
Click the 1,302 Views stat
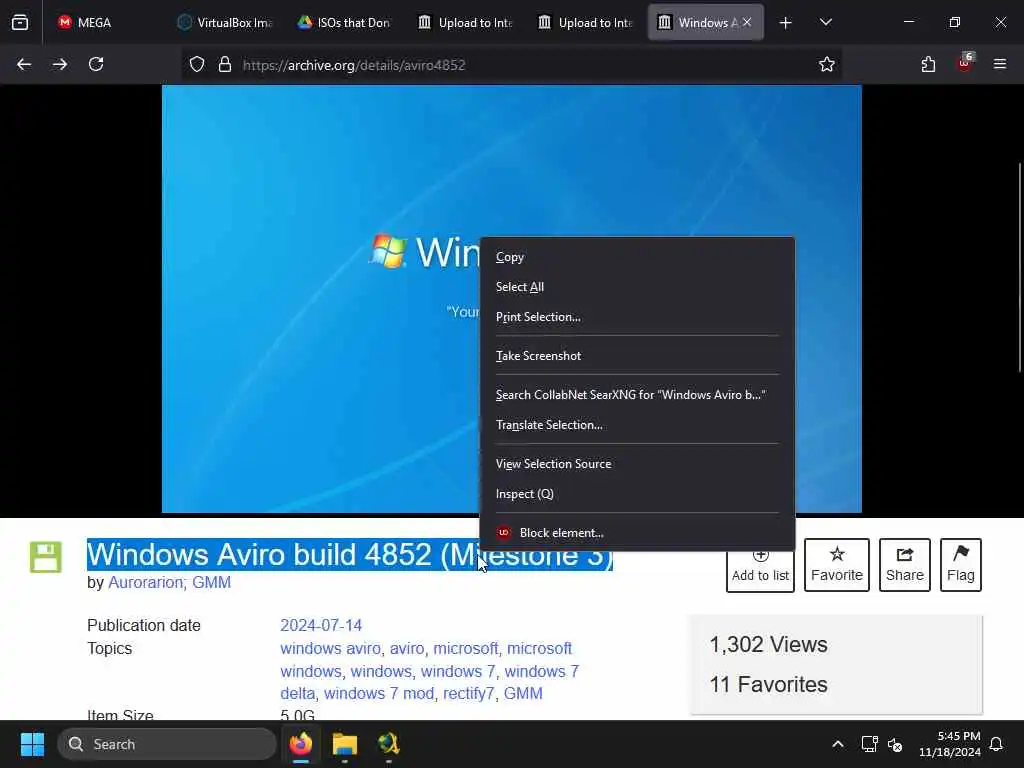[x=768, y=645]
